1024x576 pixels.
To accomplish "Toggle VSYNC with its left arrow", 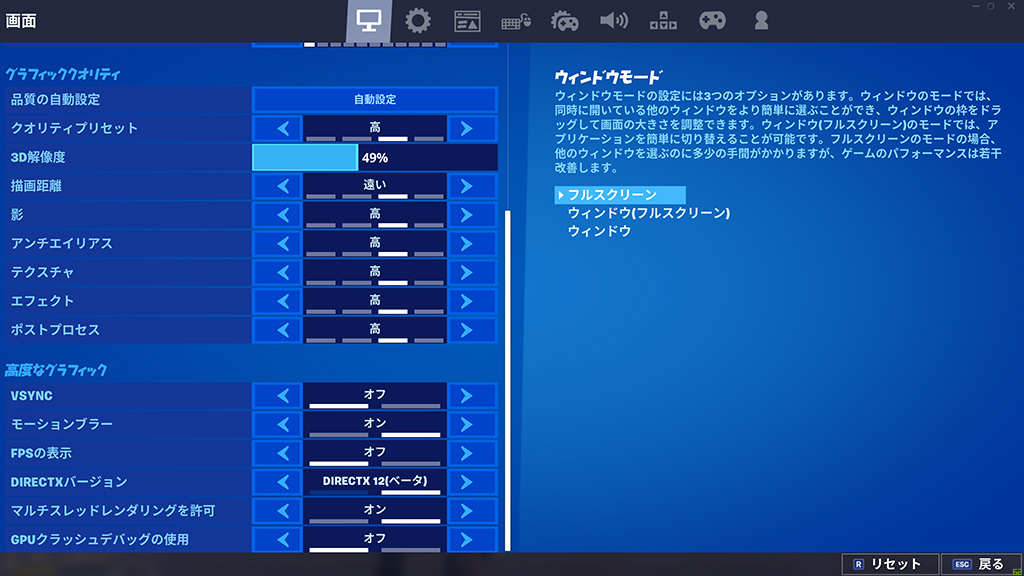I will point(277,396).
